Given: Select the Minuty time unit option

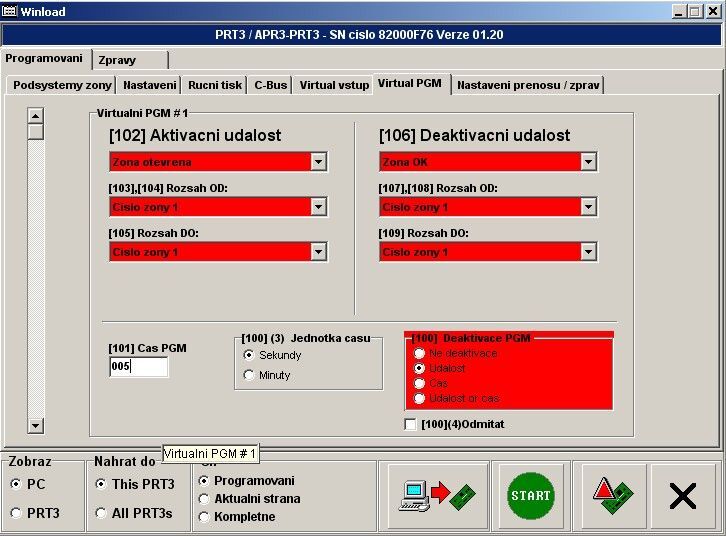Looking at the screenshot, I should [250, 375].
